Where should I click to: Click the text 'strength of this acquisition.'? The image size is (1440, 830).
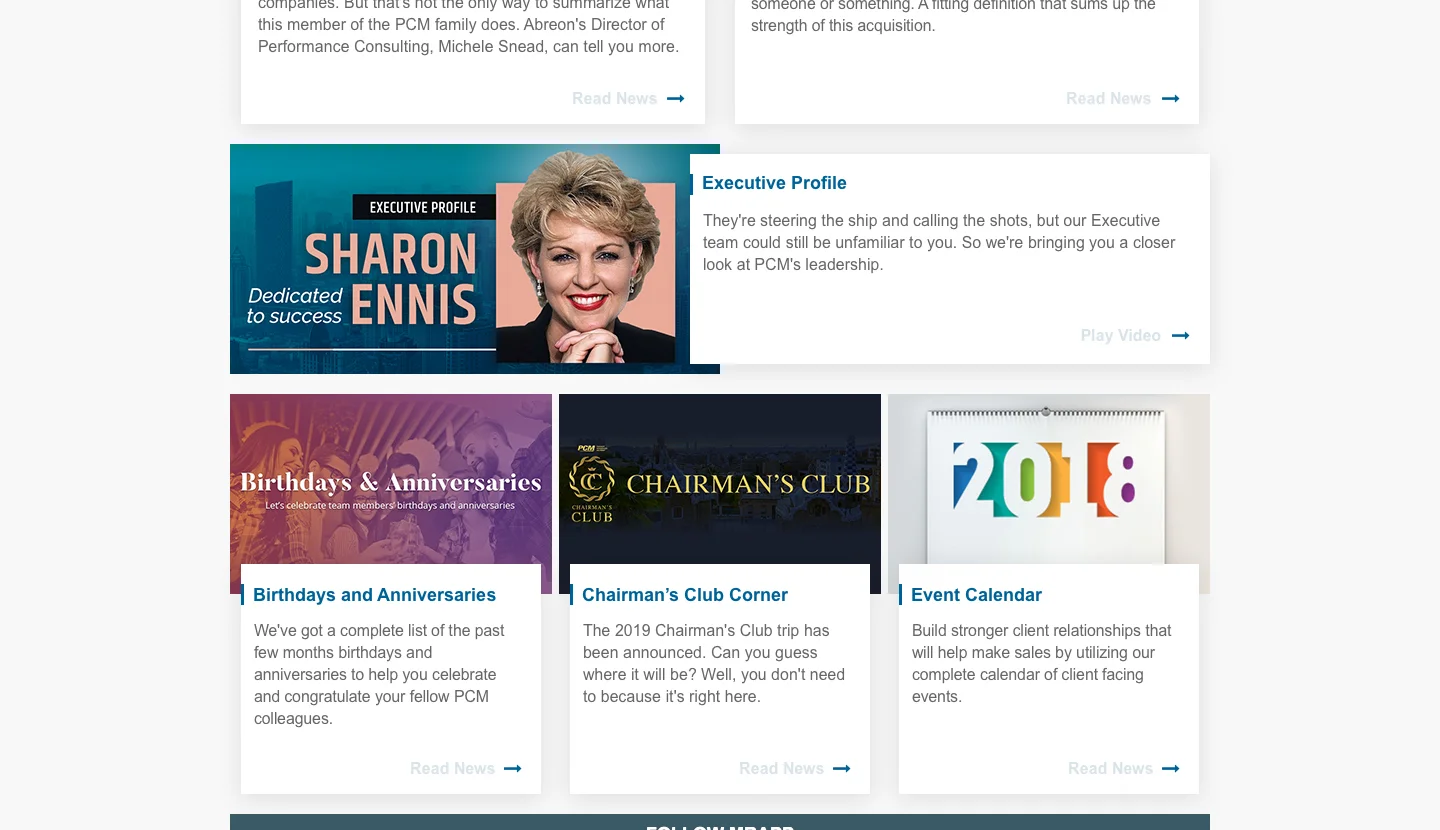(843, 26)
